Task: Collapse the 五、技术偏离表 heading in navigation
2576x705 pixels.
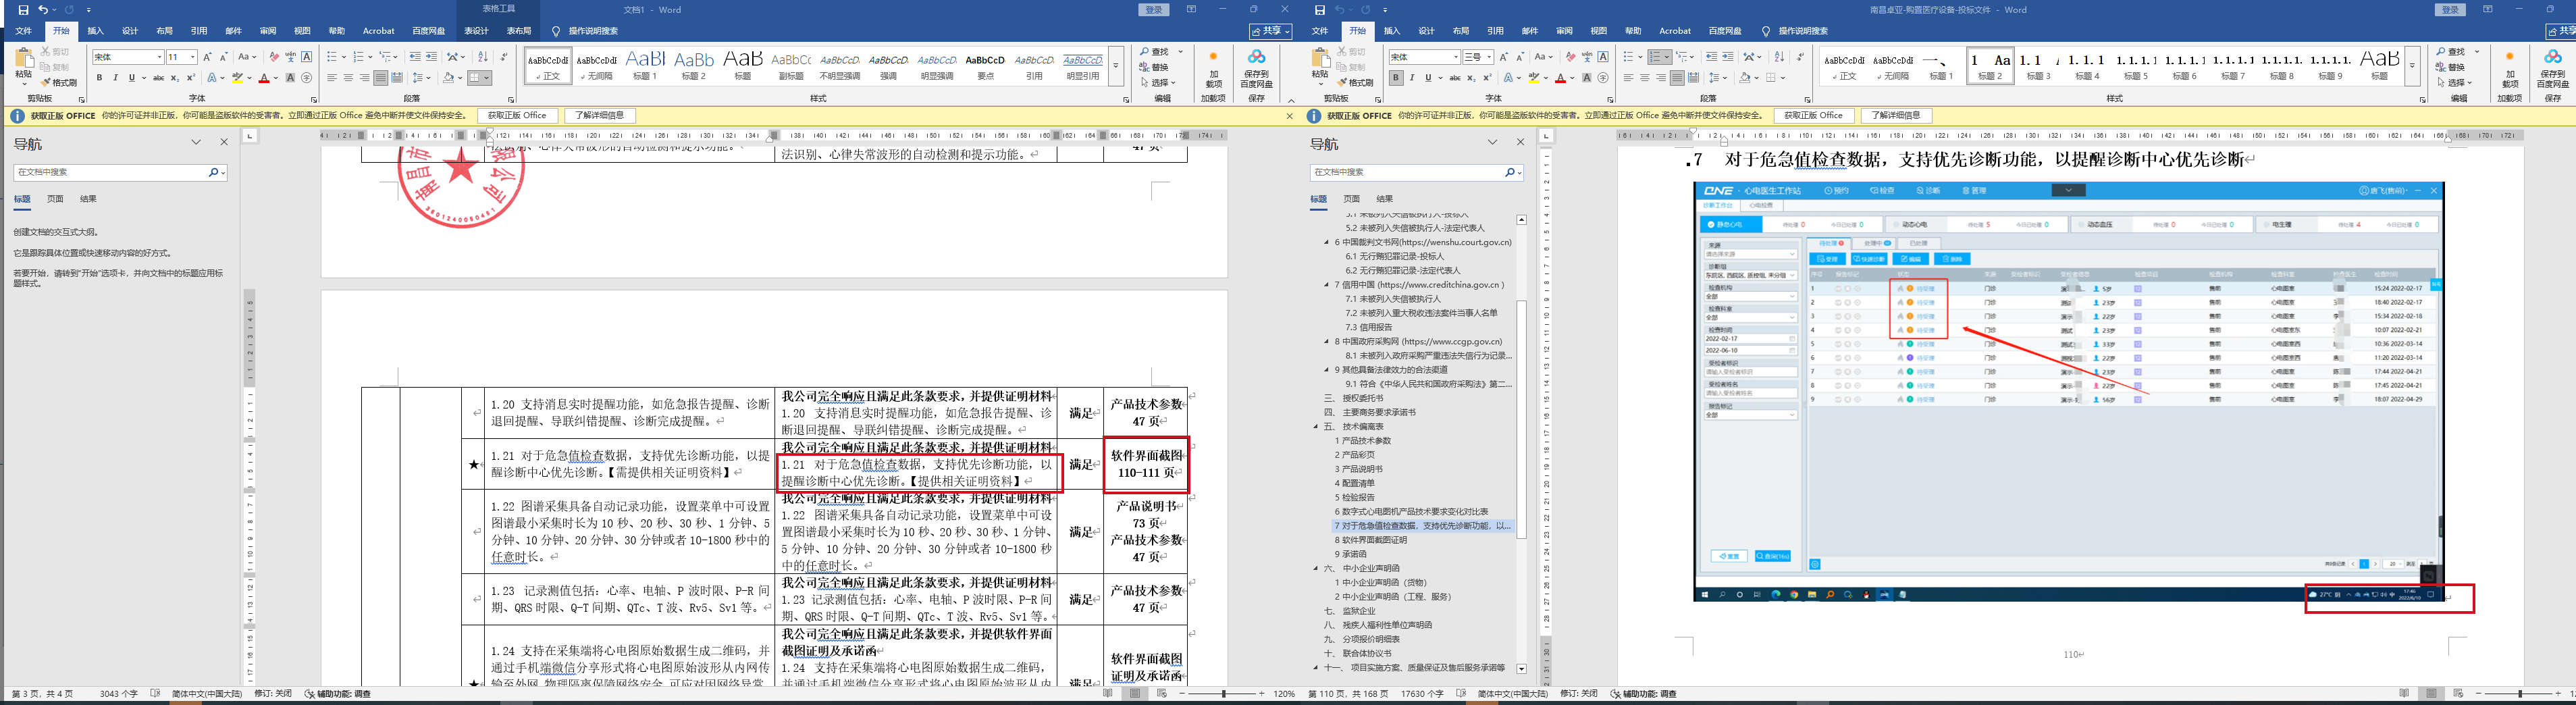Action: (1316, 427)
